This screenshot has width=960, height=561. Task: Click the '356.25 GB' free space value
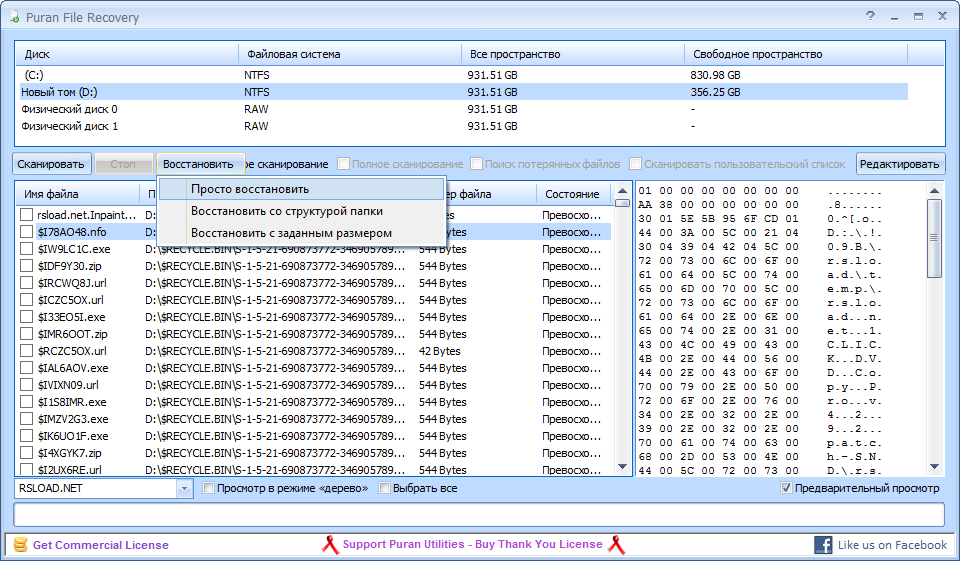(x=715, y=92)
